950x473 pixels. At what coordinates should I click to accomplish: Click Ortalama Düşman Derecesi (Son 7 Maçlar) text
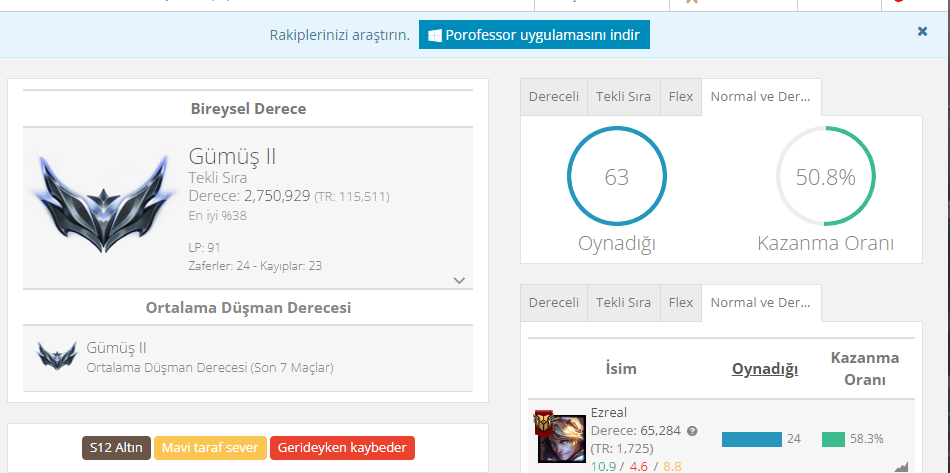[x=210, y=368]
